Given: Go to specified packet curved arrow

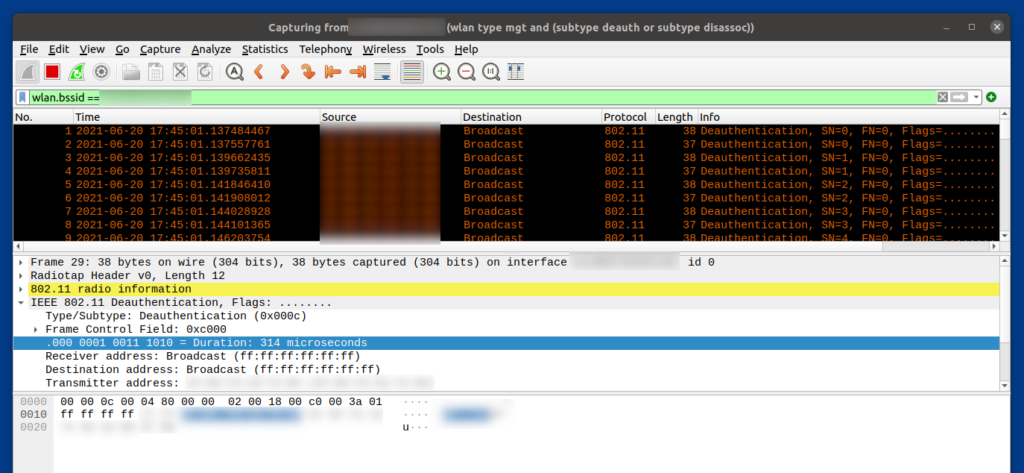Looking at the screenshot, I should (308, 72).
